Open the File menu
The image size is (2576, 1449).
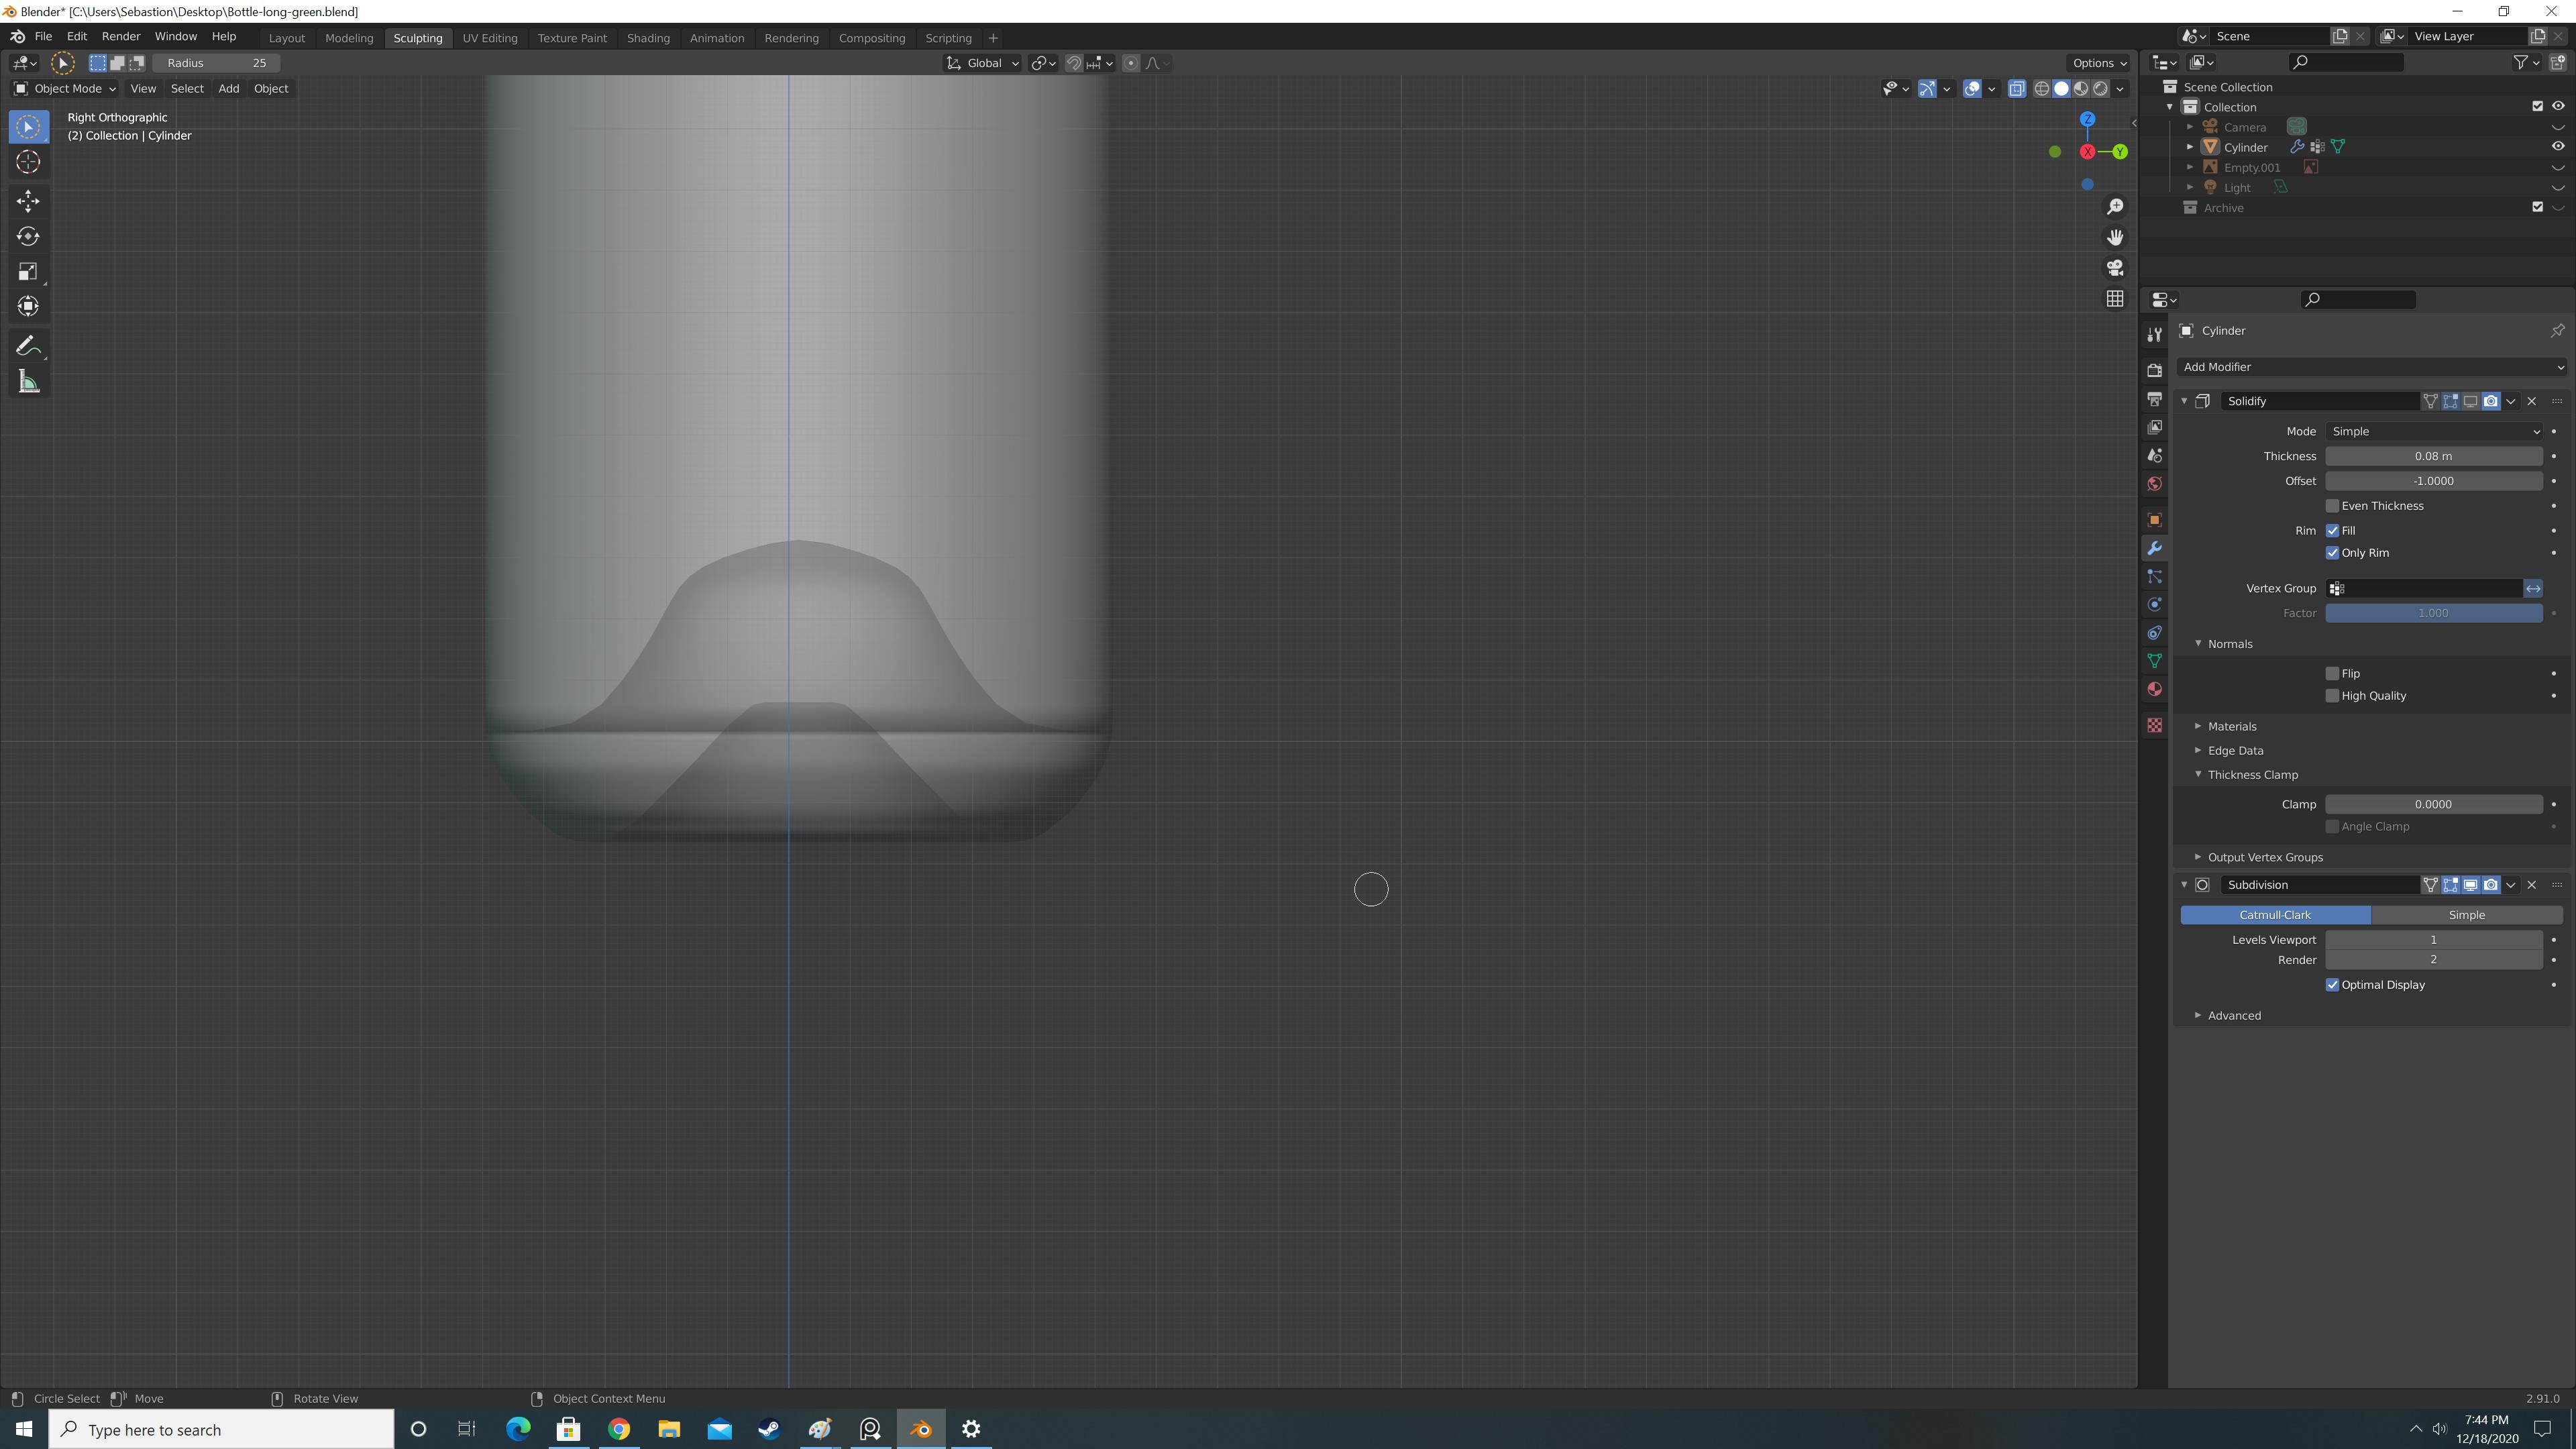pos(43,37)
